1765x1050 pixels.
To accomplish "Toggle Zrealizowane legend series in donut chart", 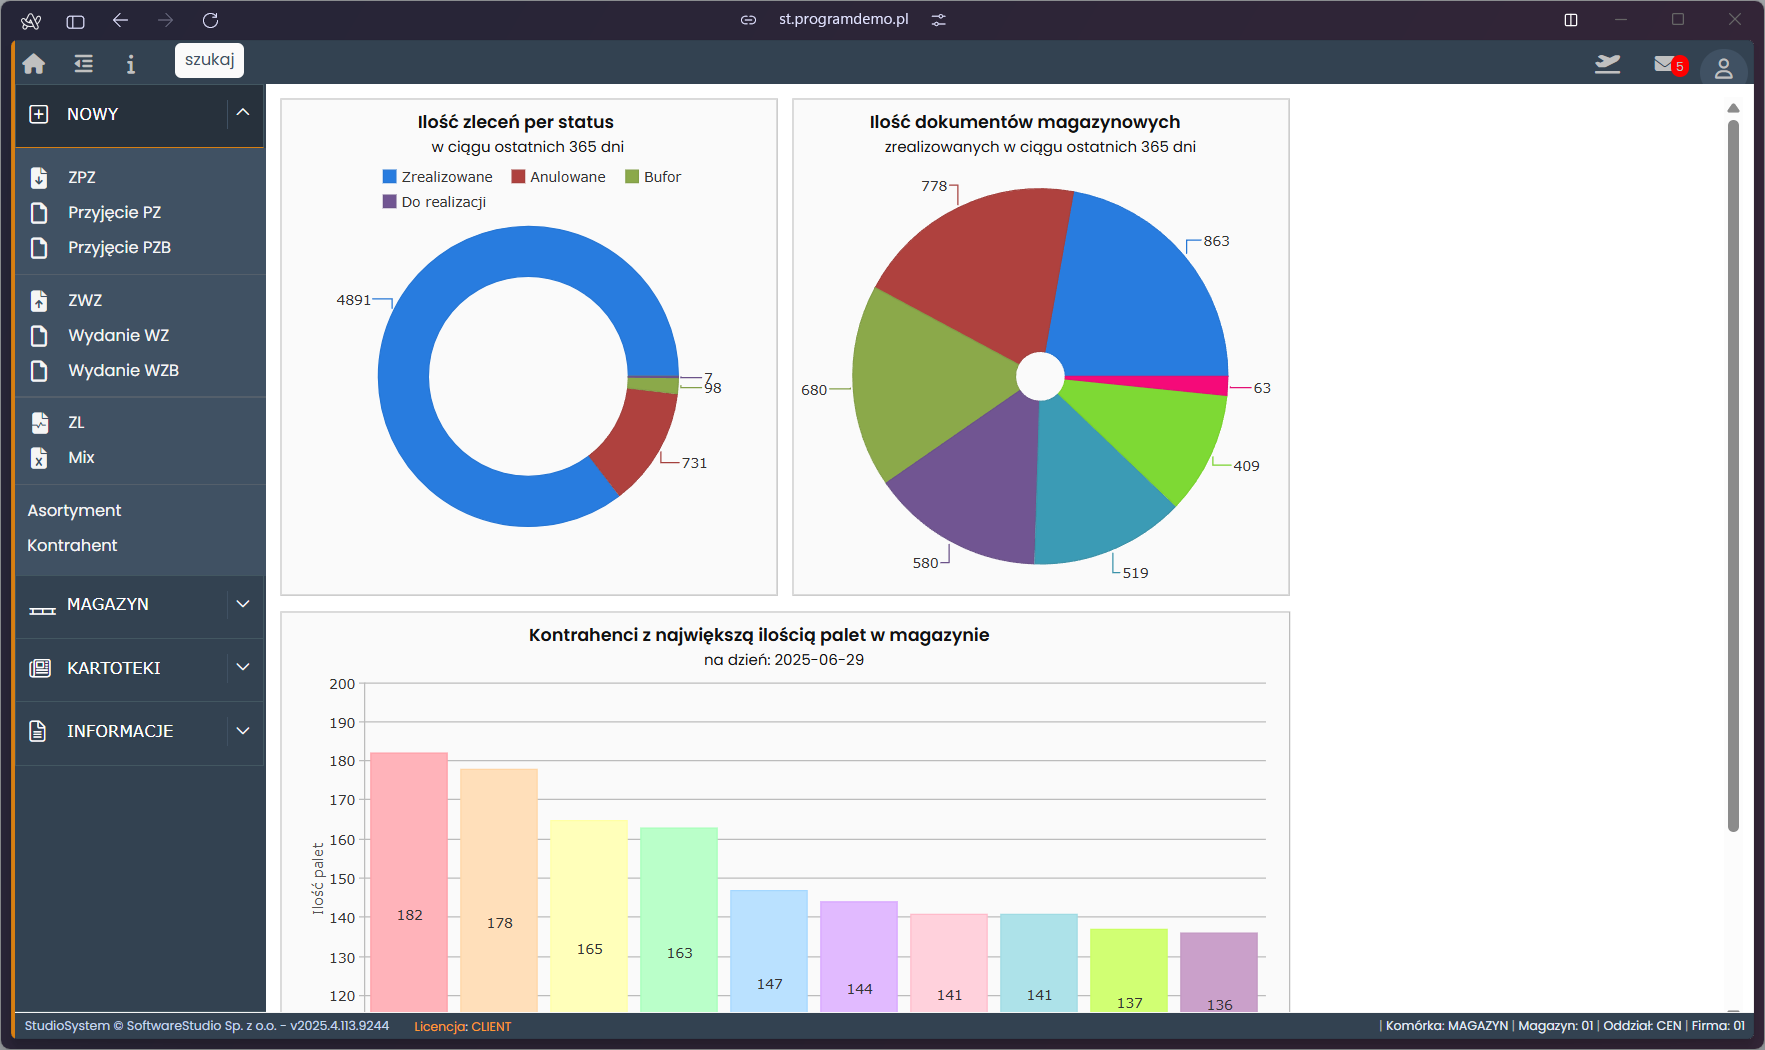I will pyautogui.click(x=446, y=177).
